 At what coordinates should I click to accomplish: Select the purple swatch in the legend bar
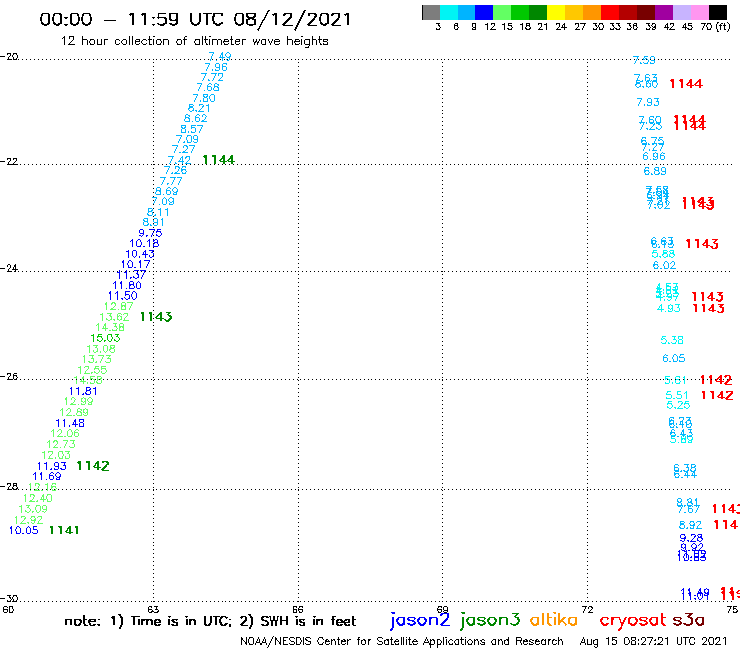click(x=664, y=12)
